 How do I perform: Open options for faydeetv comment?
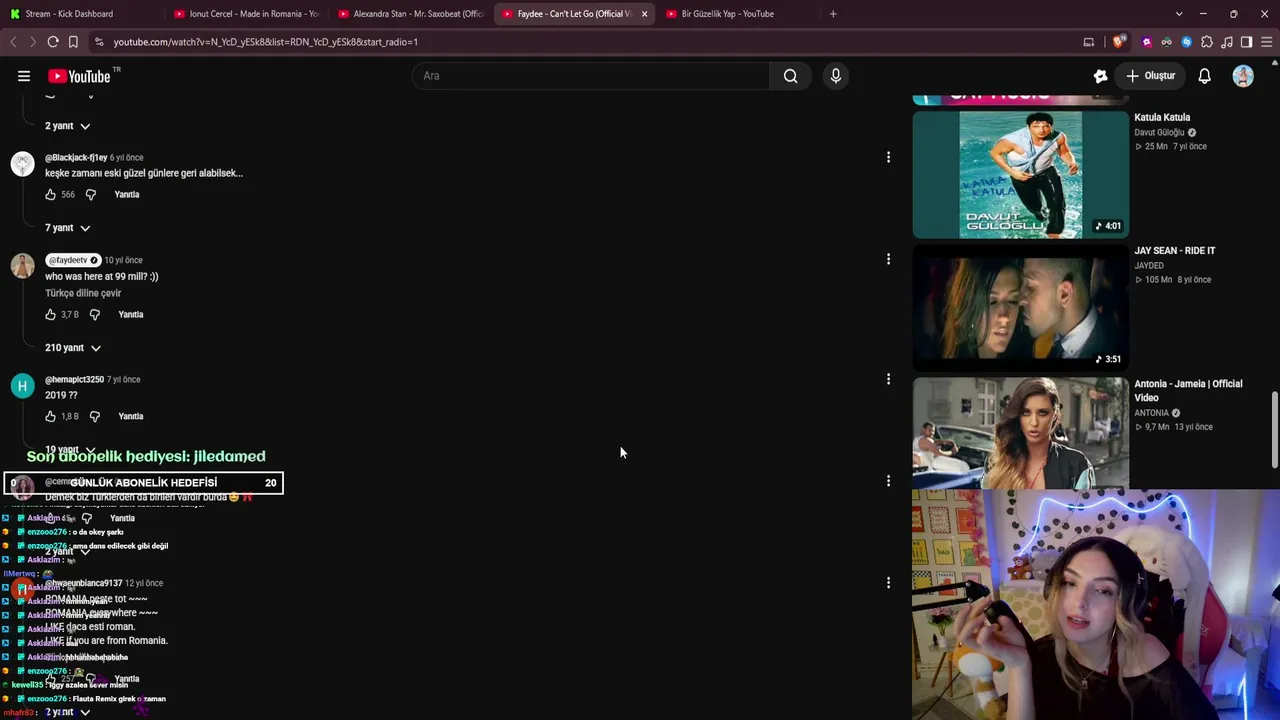point(888,259)
